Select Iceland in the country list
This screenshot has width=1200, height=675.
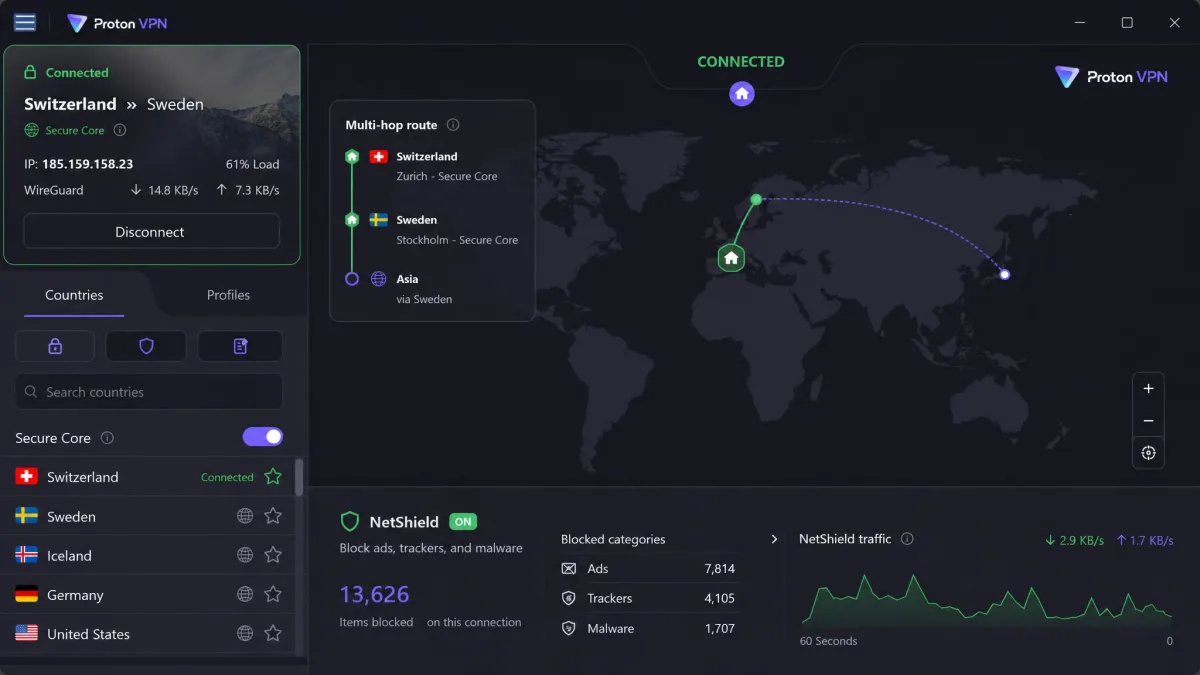point(148,555)
